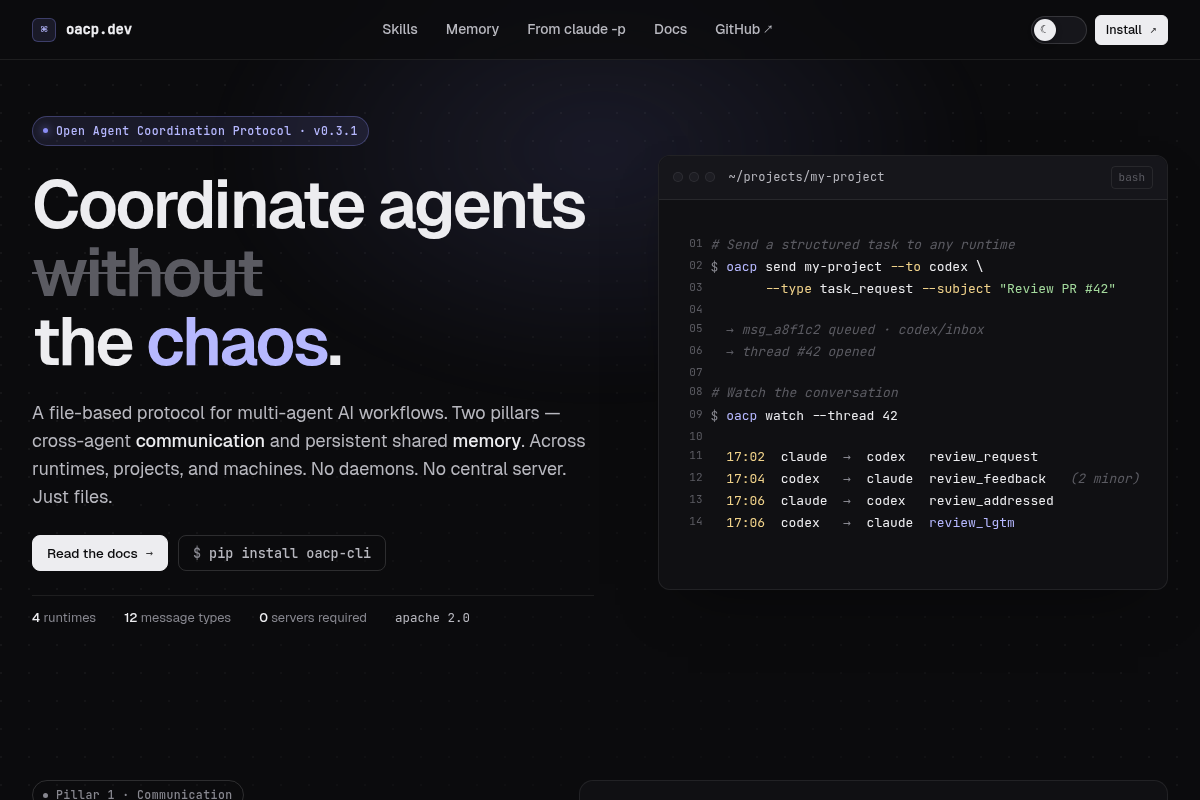Image resolution: width=1200 pixels, height=800 pixels.
Task: Click the ~/projects/my-project terminal path
Action: pos(806,177)
